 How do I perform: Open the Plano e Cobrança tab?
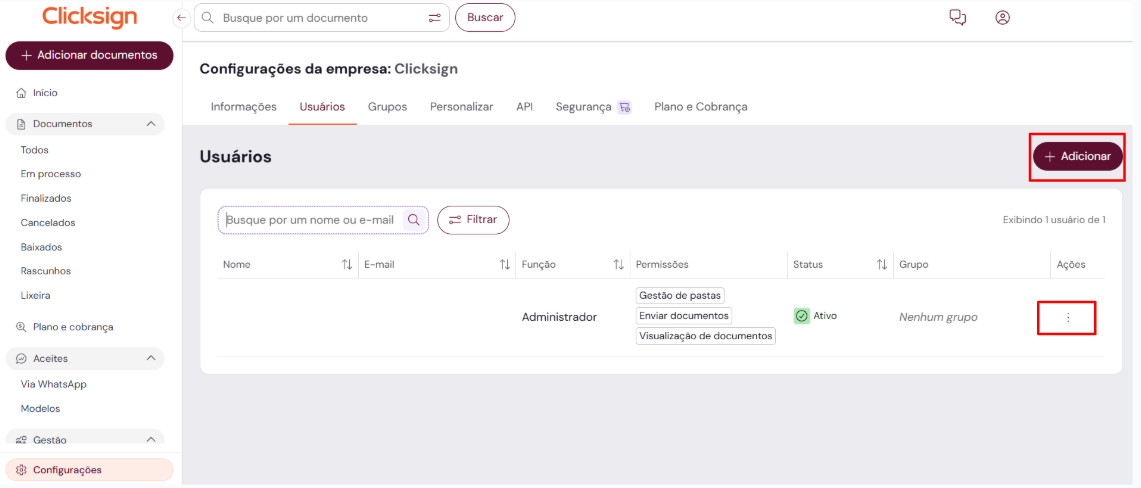700,107
